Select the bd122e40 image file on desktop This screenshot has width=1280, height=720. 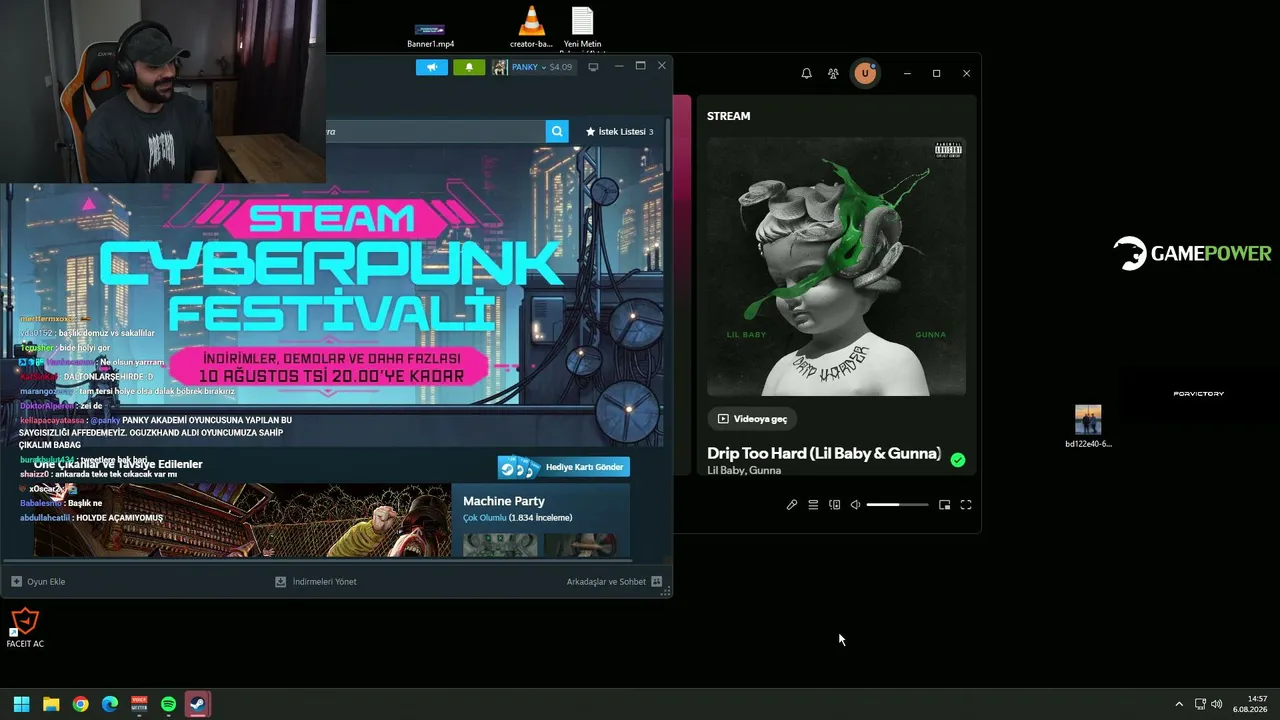coord(1088,427)
